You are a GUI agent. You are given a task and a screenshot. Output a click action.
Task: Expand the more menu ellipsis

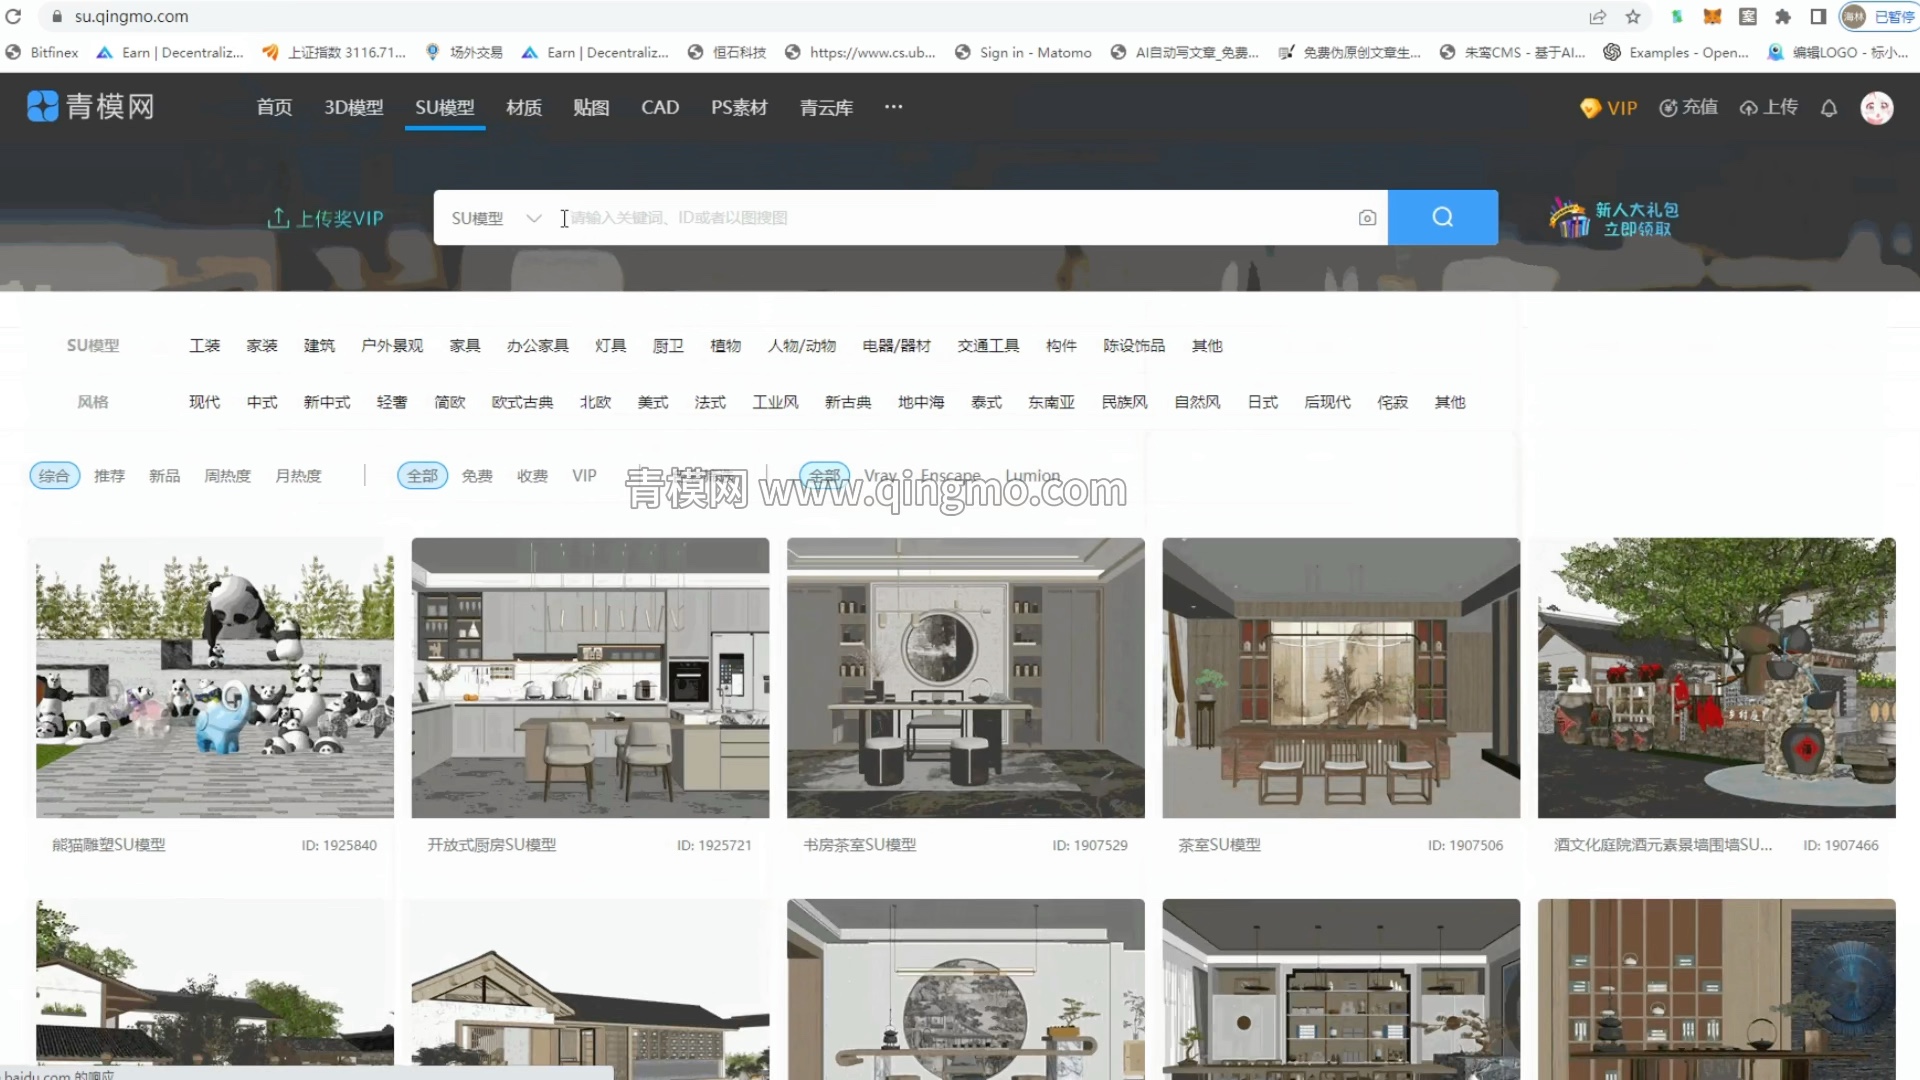893,106
